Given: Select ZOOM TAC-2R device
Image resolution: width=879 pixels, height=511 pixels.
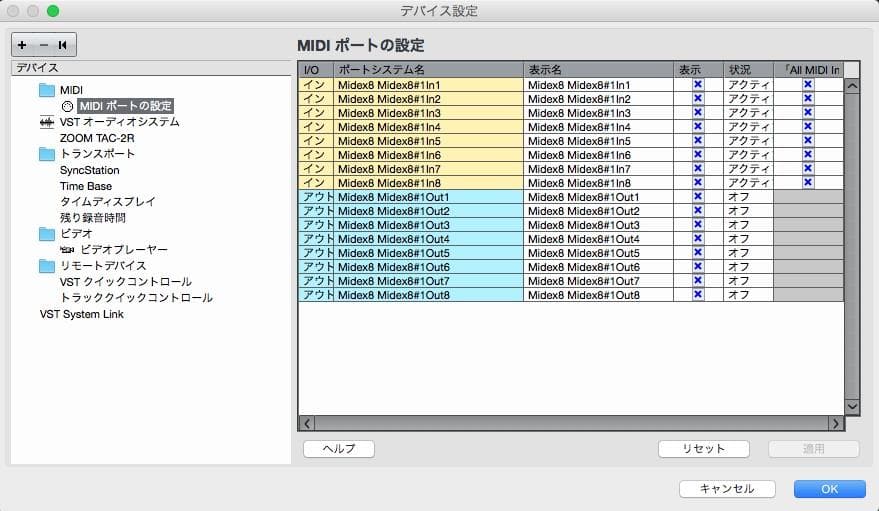Looking at the screenshot, I should (x=97, y=138).
